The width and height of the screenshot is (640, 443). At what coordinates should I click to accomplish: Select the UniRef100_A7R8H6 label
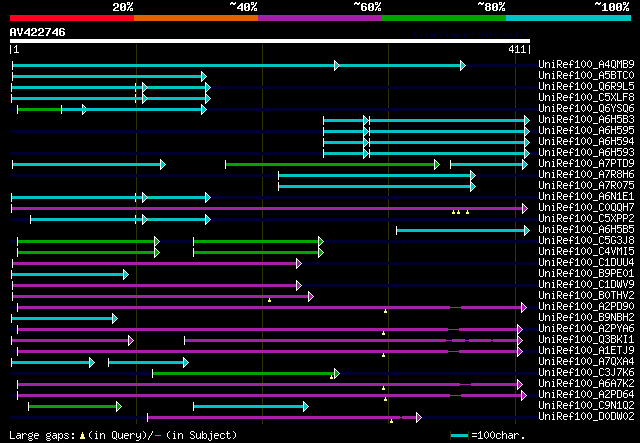(586, 175)
